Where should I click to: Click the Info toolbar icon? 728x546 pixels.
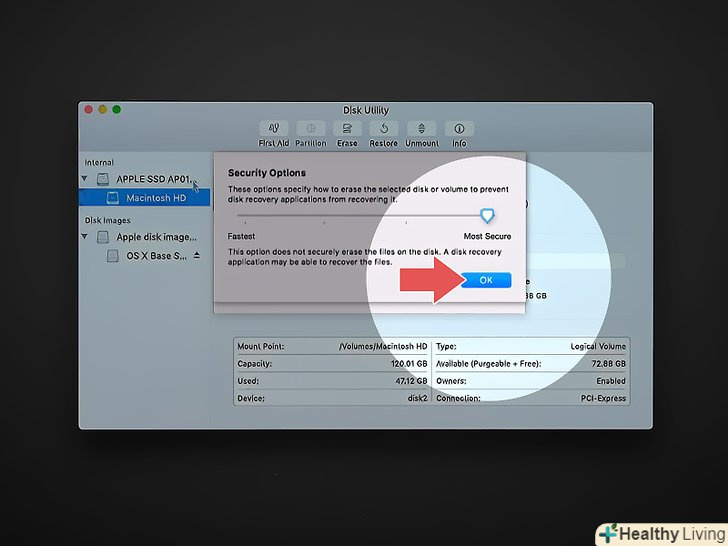[459, 129]
